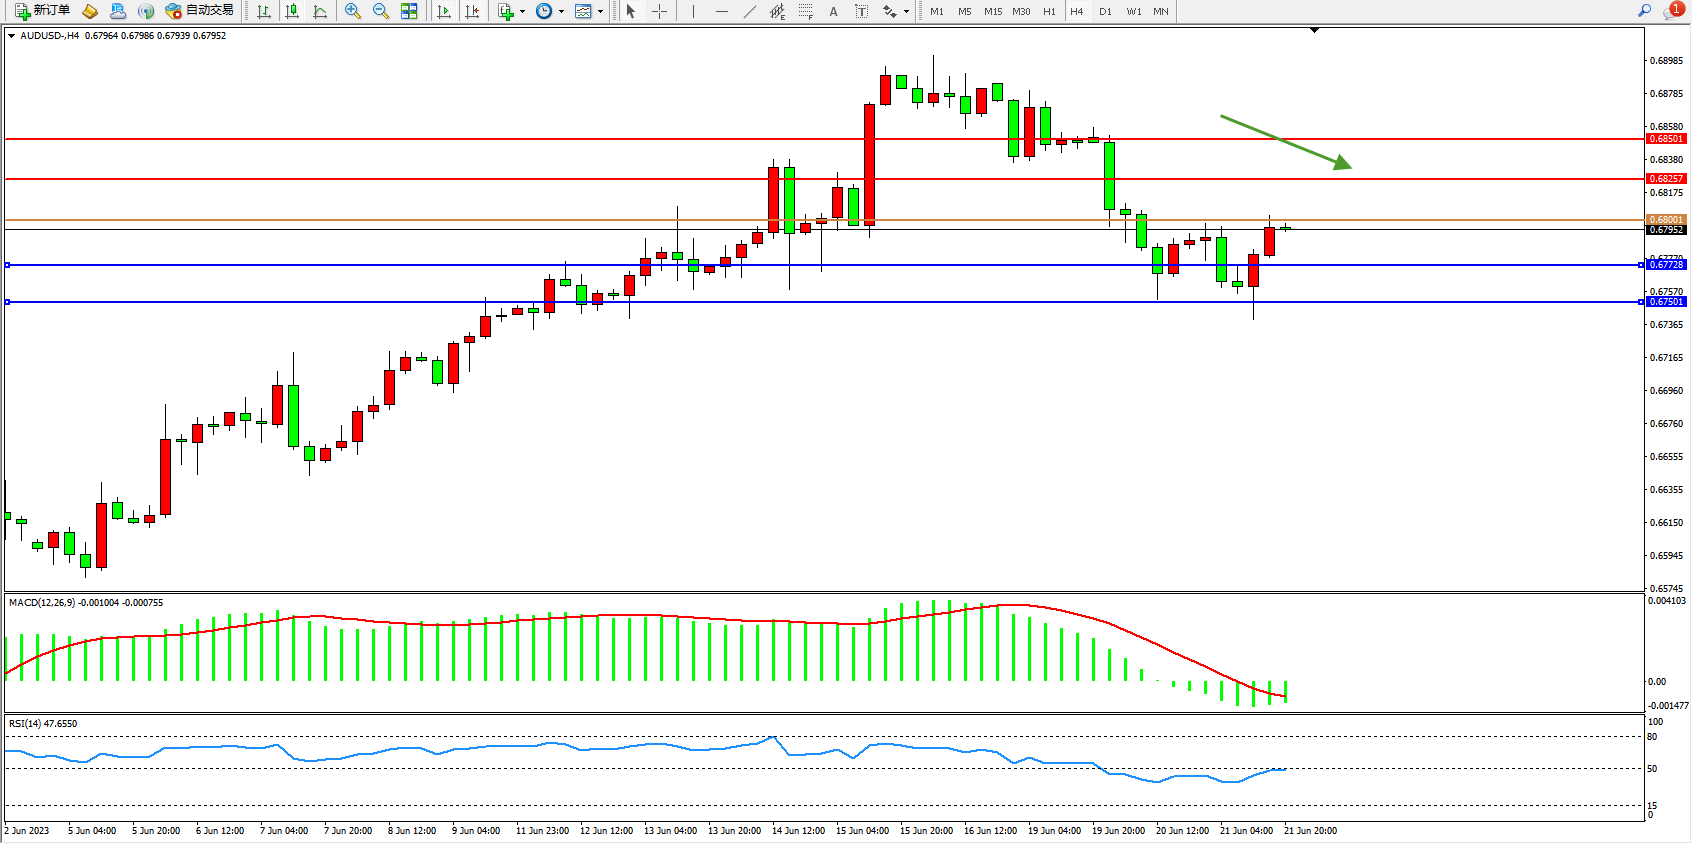Open tile windows layout icon
This screenshot has height=844, width=1692.
409,11
